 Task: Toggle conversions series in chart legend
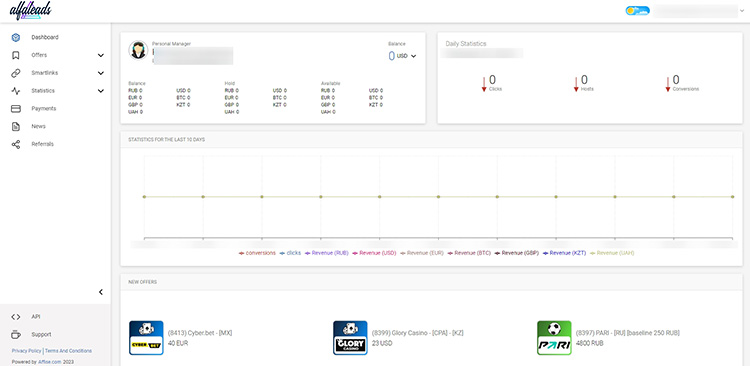click(x=257, y=253)
